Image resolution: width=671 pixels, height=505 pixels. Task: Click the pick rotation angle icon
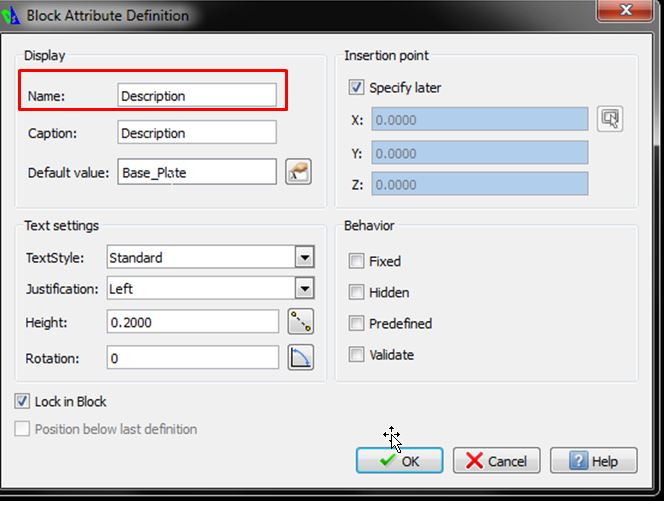pyautogui.click(x=300, y=357)
